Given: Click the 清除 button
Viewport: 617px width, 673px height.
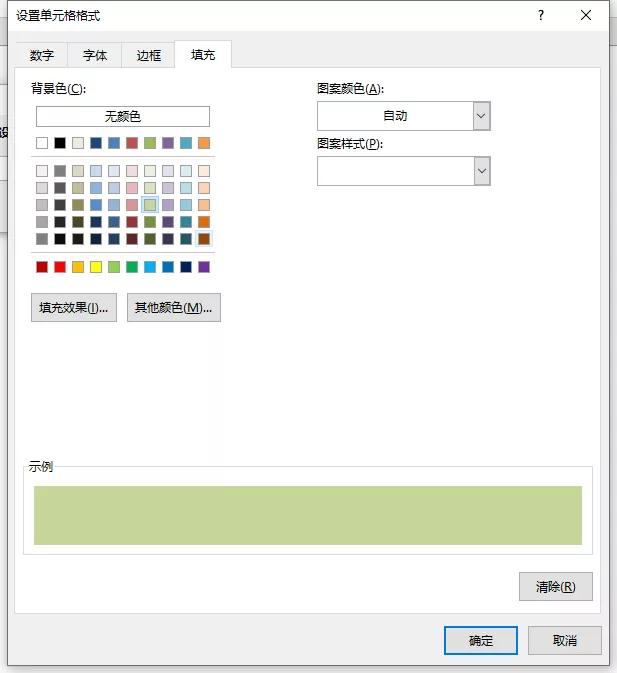Looking at the screenshot, I should coord(556,586).
